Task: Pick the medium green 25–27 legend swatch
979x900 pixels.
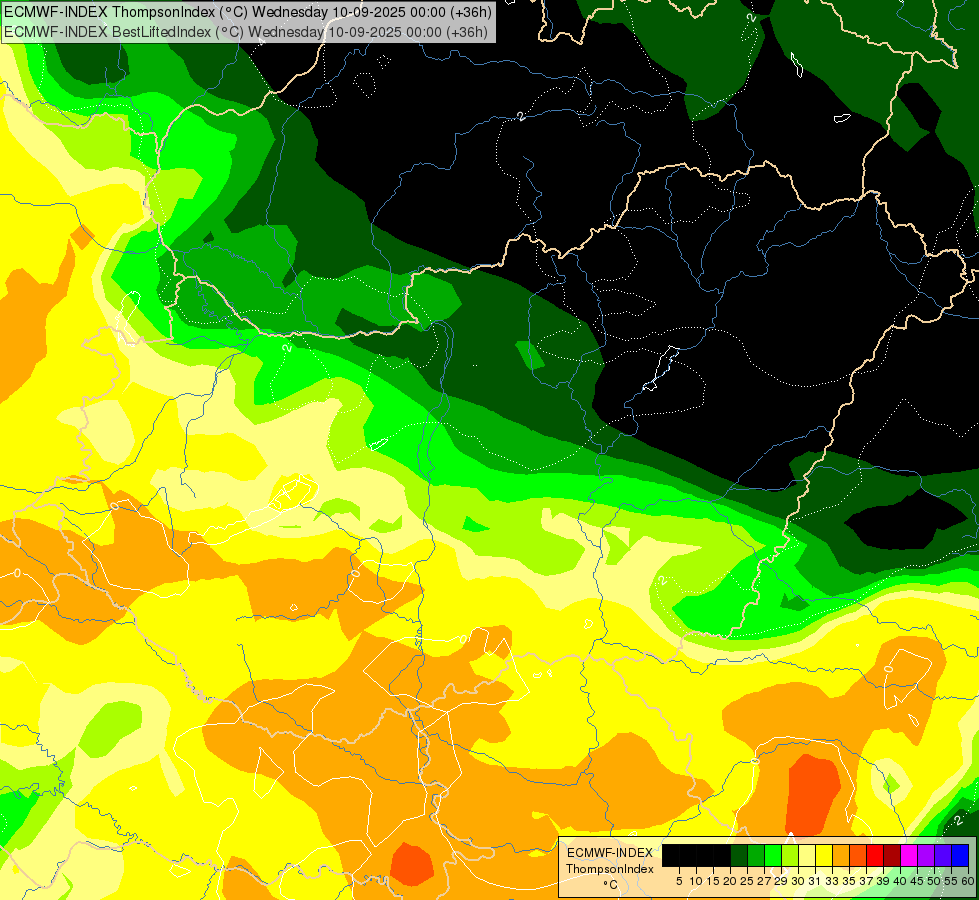Action: [756, 855]
